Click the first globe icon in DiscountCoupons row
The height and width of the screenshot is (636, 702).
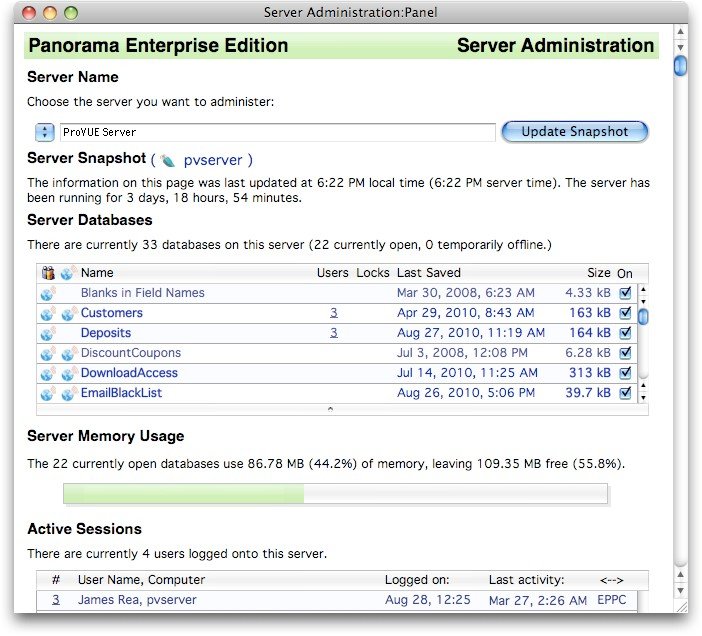tap(47, 354)
